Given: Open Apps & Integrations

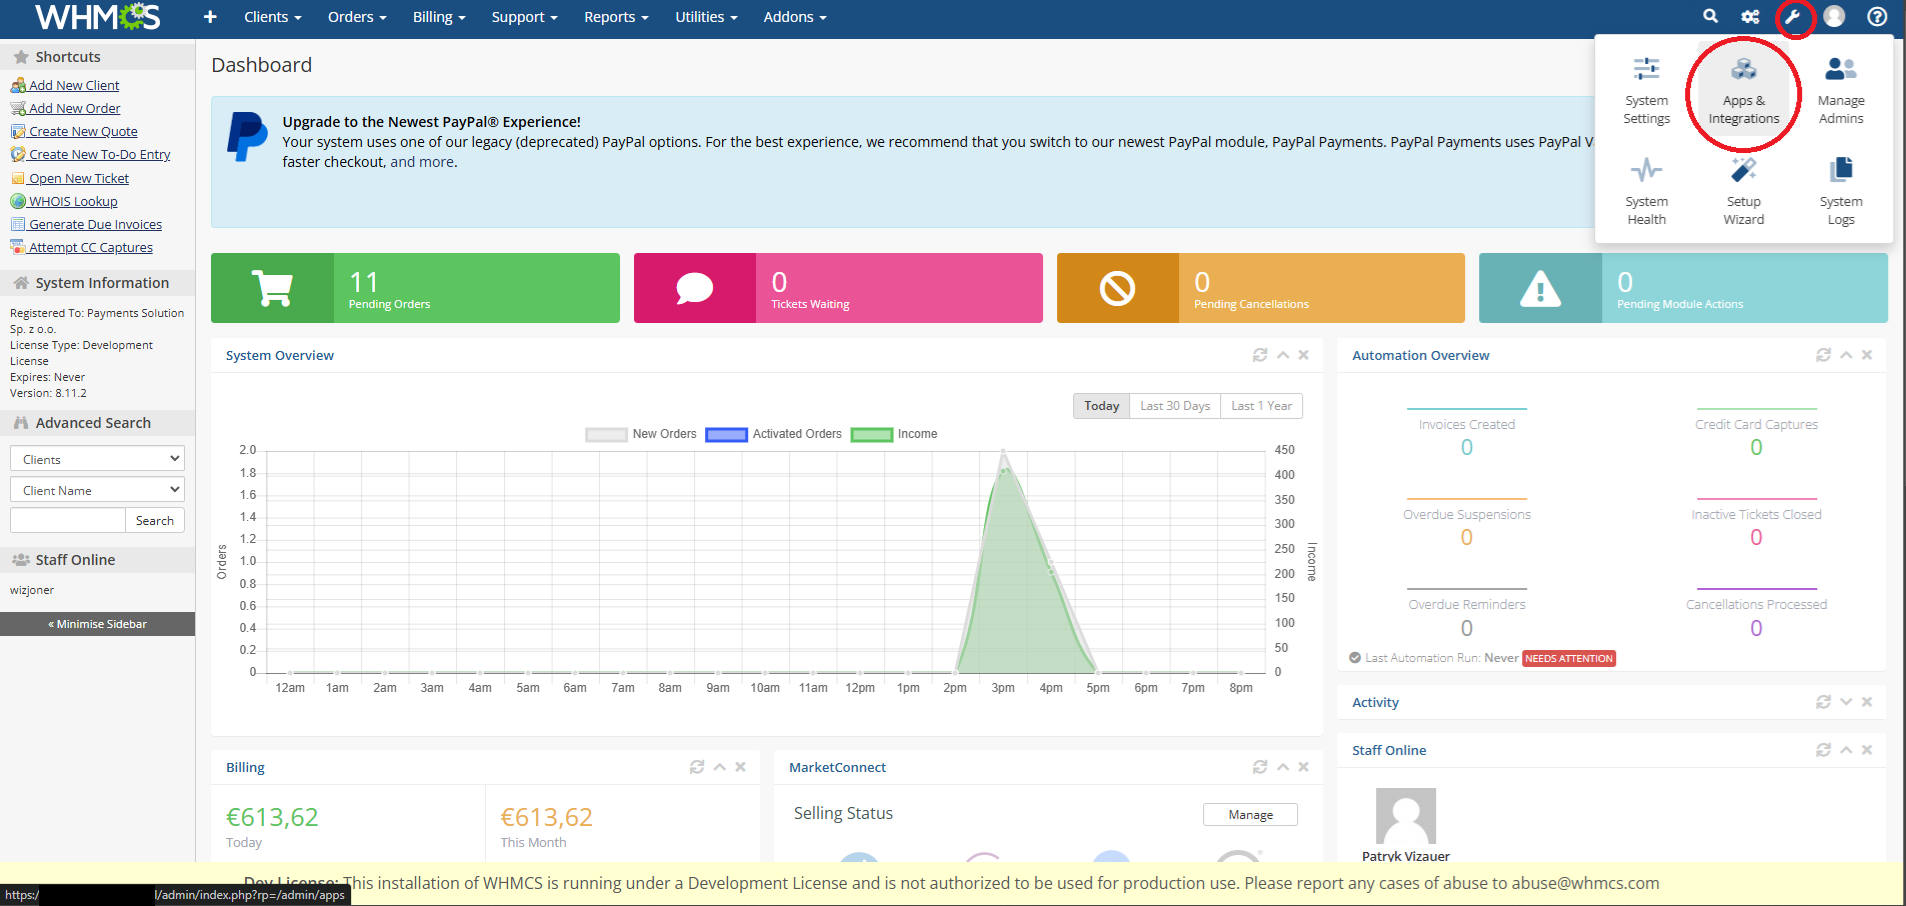Looking at the screenshot, I should click(x=1744, y=91).
